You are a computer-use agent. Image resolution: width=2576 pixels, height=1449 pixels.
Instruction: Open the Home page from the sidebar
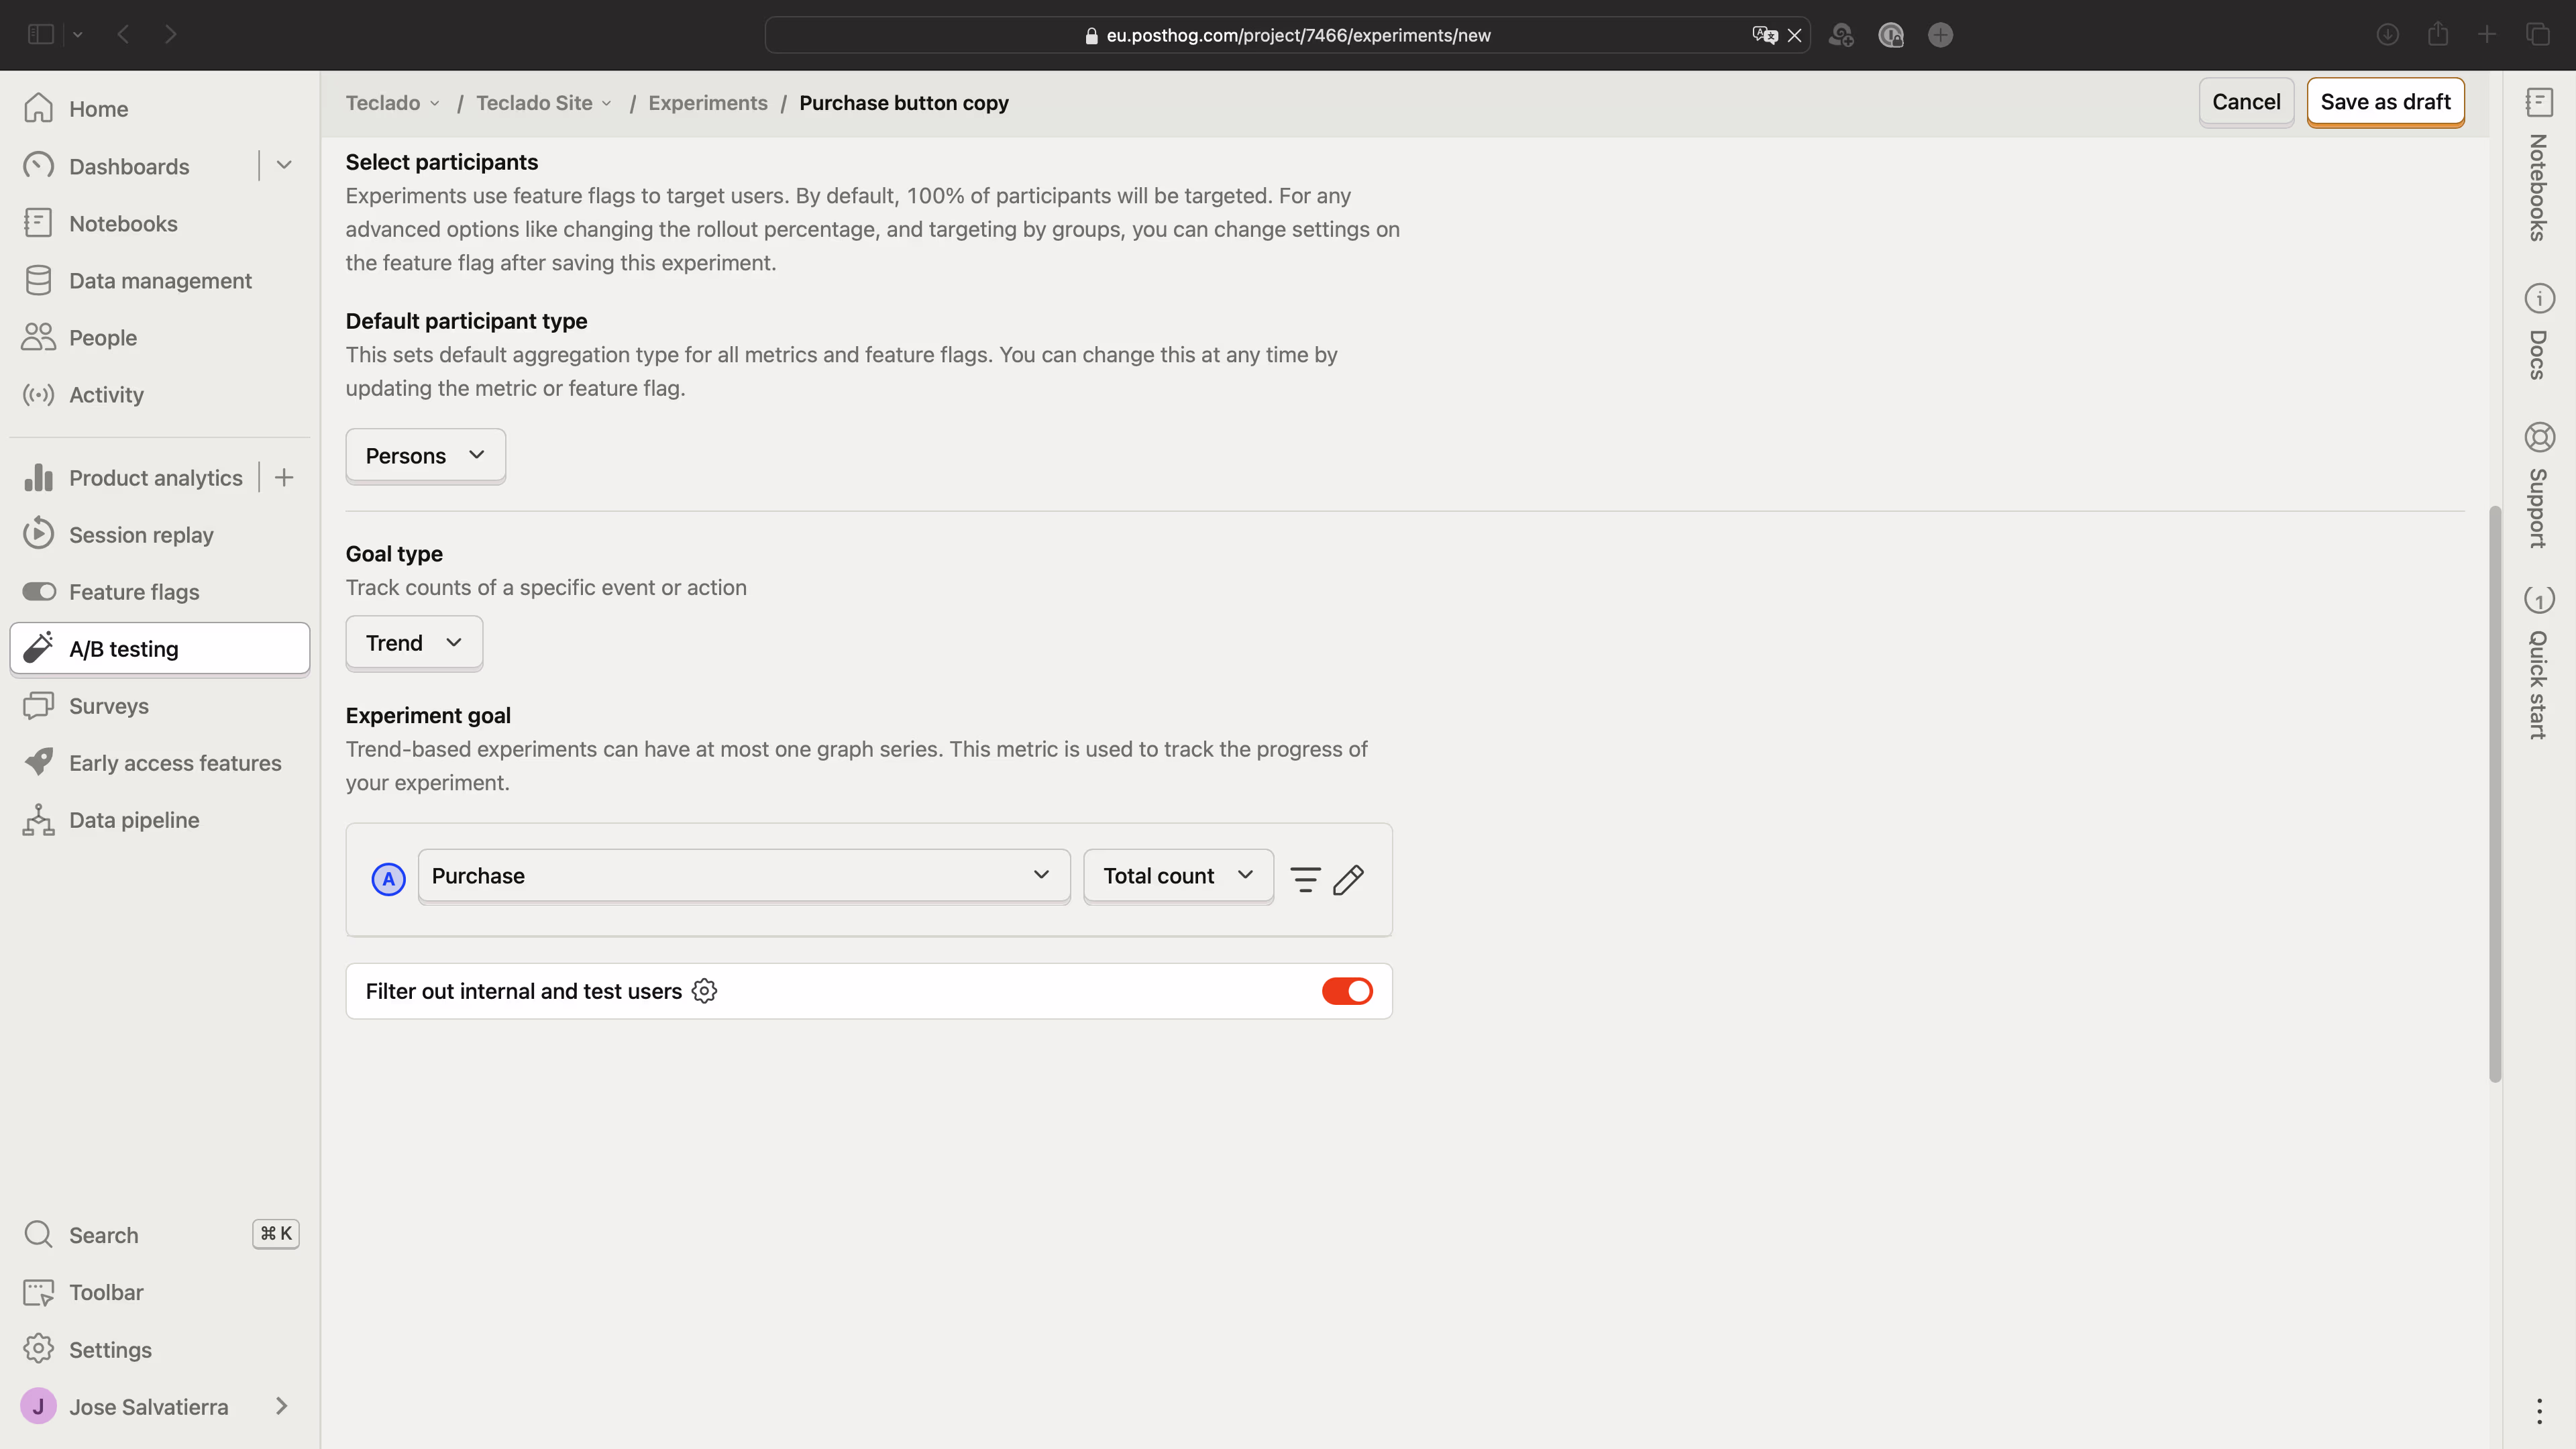(x=160, y=108)
